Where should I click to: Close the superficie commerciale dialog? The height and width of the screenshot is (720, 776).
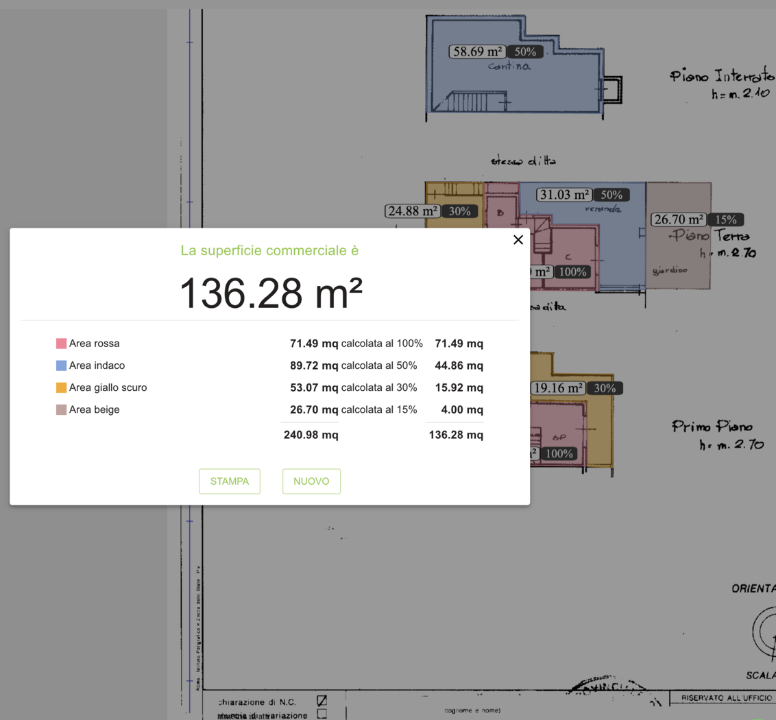point(518,240)
